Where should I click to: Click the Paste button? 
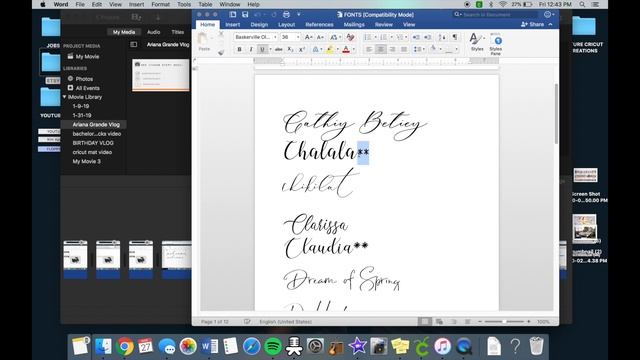click(204, 42)
